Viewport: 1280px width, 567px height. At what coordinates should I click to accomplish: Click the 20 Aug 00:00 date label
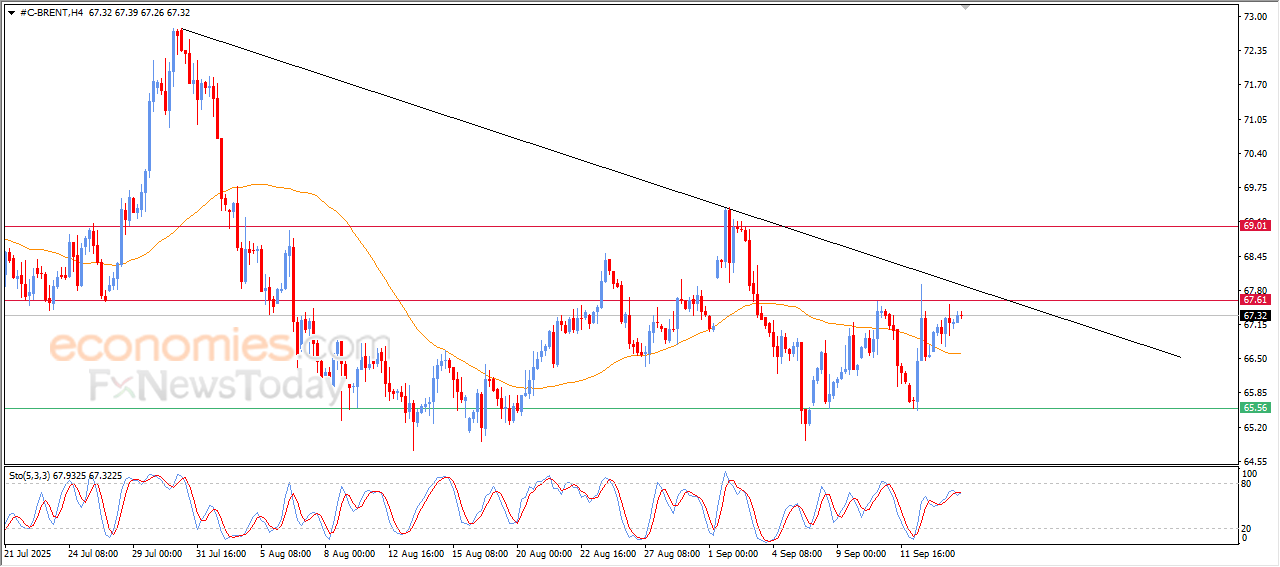coord(545,552)
